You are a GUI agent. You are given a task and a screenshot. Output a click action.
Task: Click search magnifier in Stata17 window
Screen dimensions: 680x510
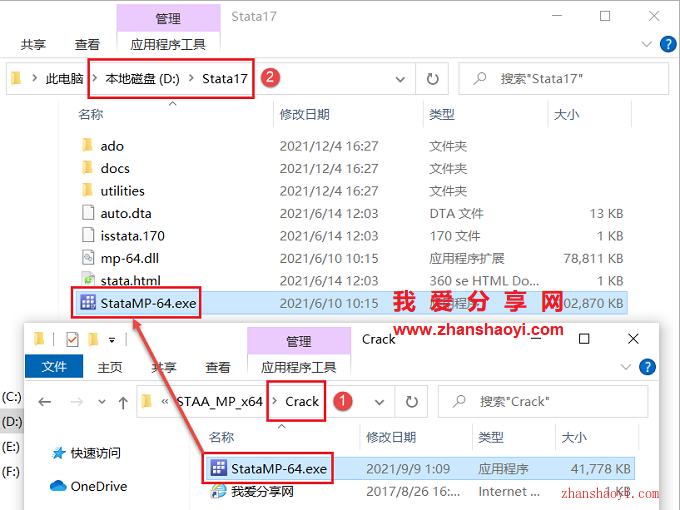(479, 78)
